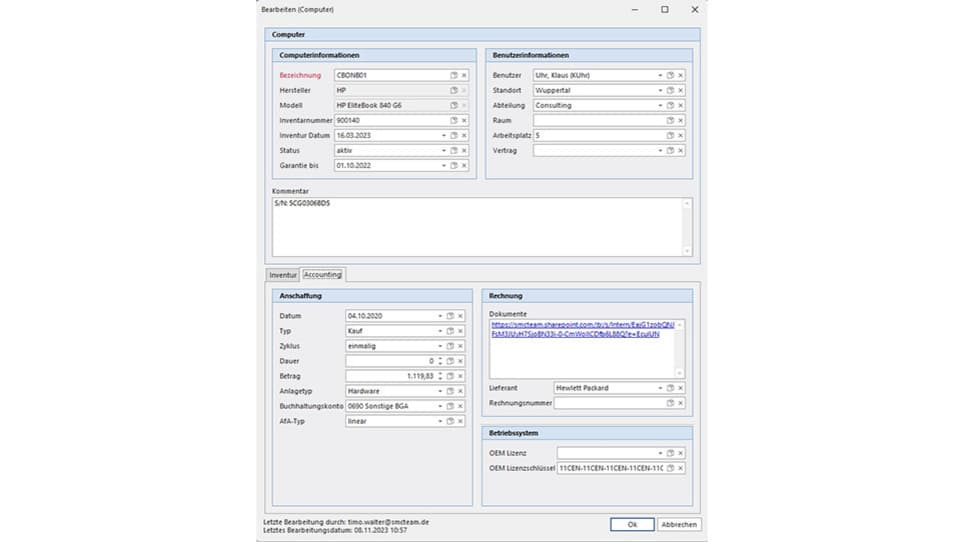This screenshot has height=542, width=964.
Task: Clear the Benutzer field
Action: click(x=681, y=75)
